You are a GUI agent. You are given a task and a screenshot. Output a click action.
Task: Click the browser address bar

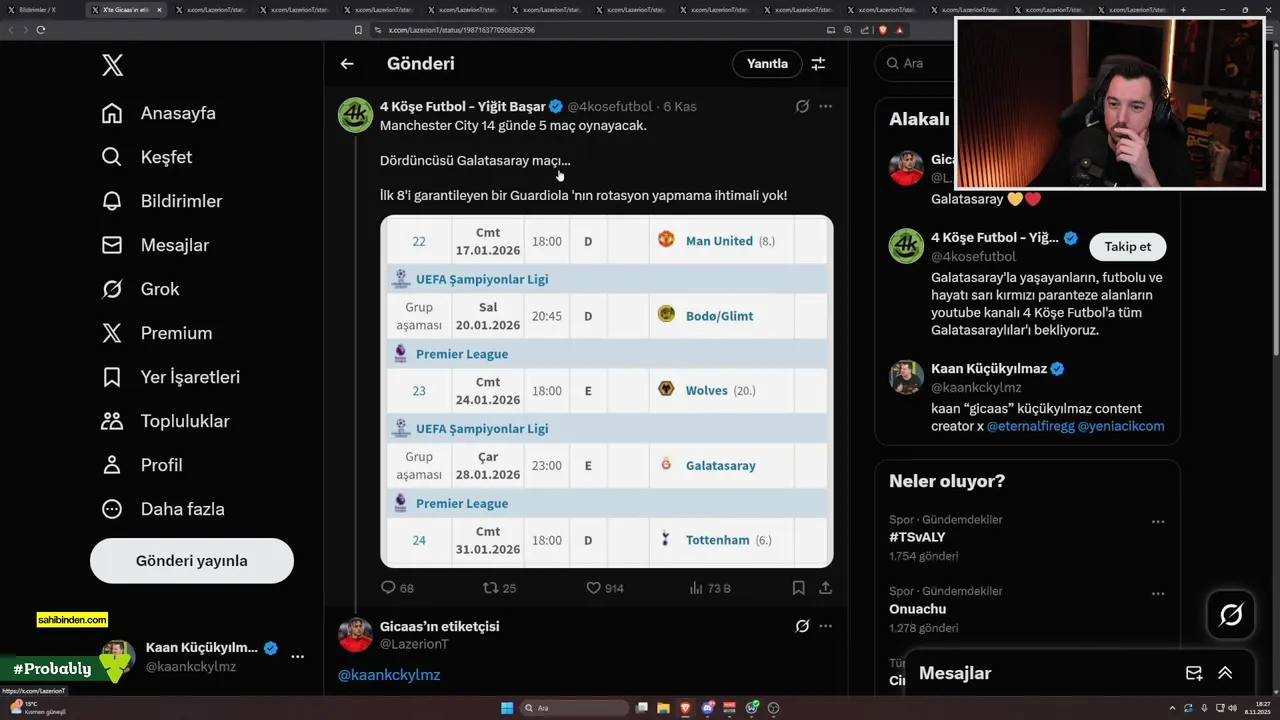tap(600, 30)
